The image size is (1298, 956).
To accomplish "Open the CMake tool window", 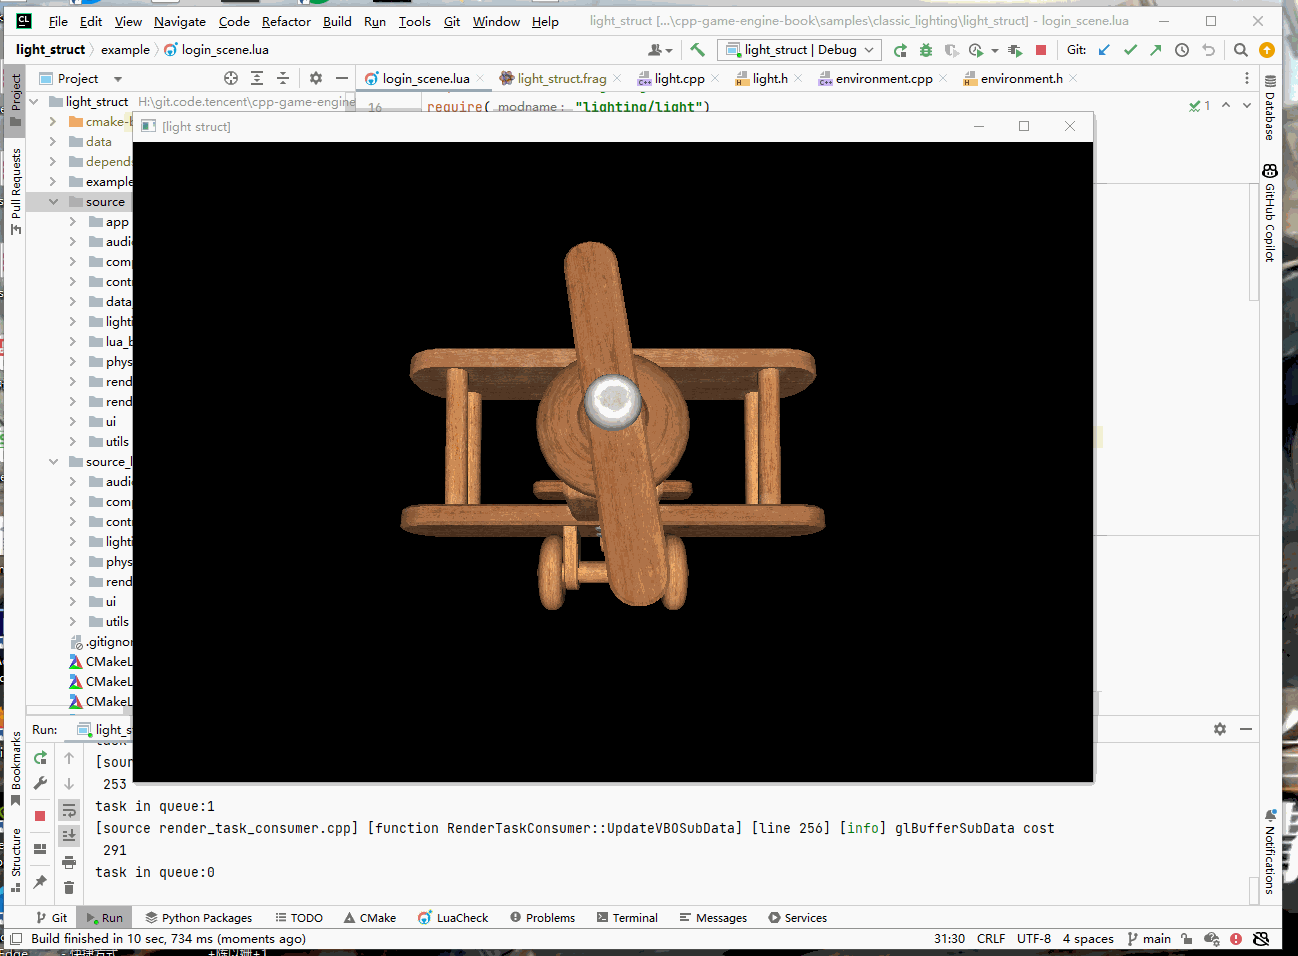I will pos(370,918).
